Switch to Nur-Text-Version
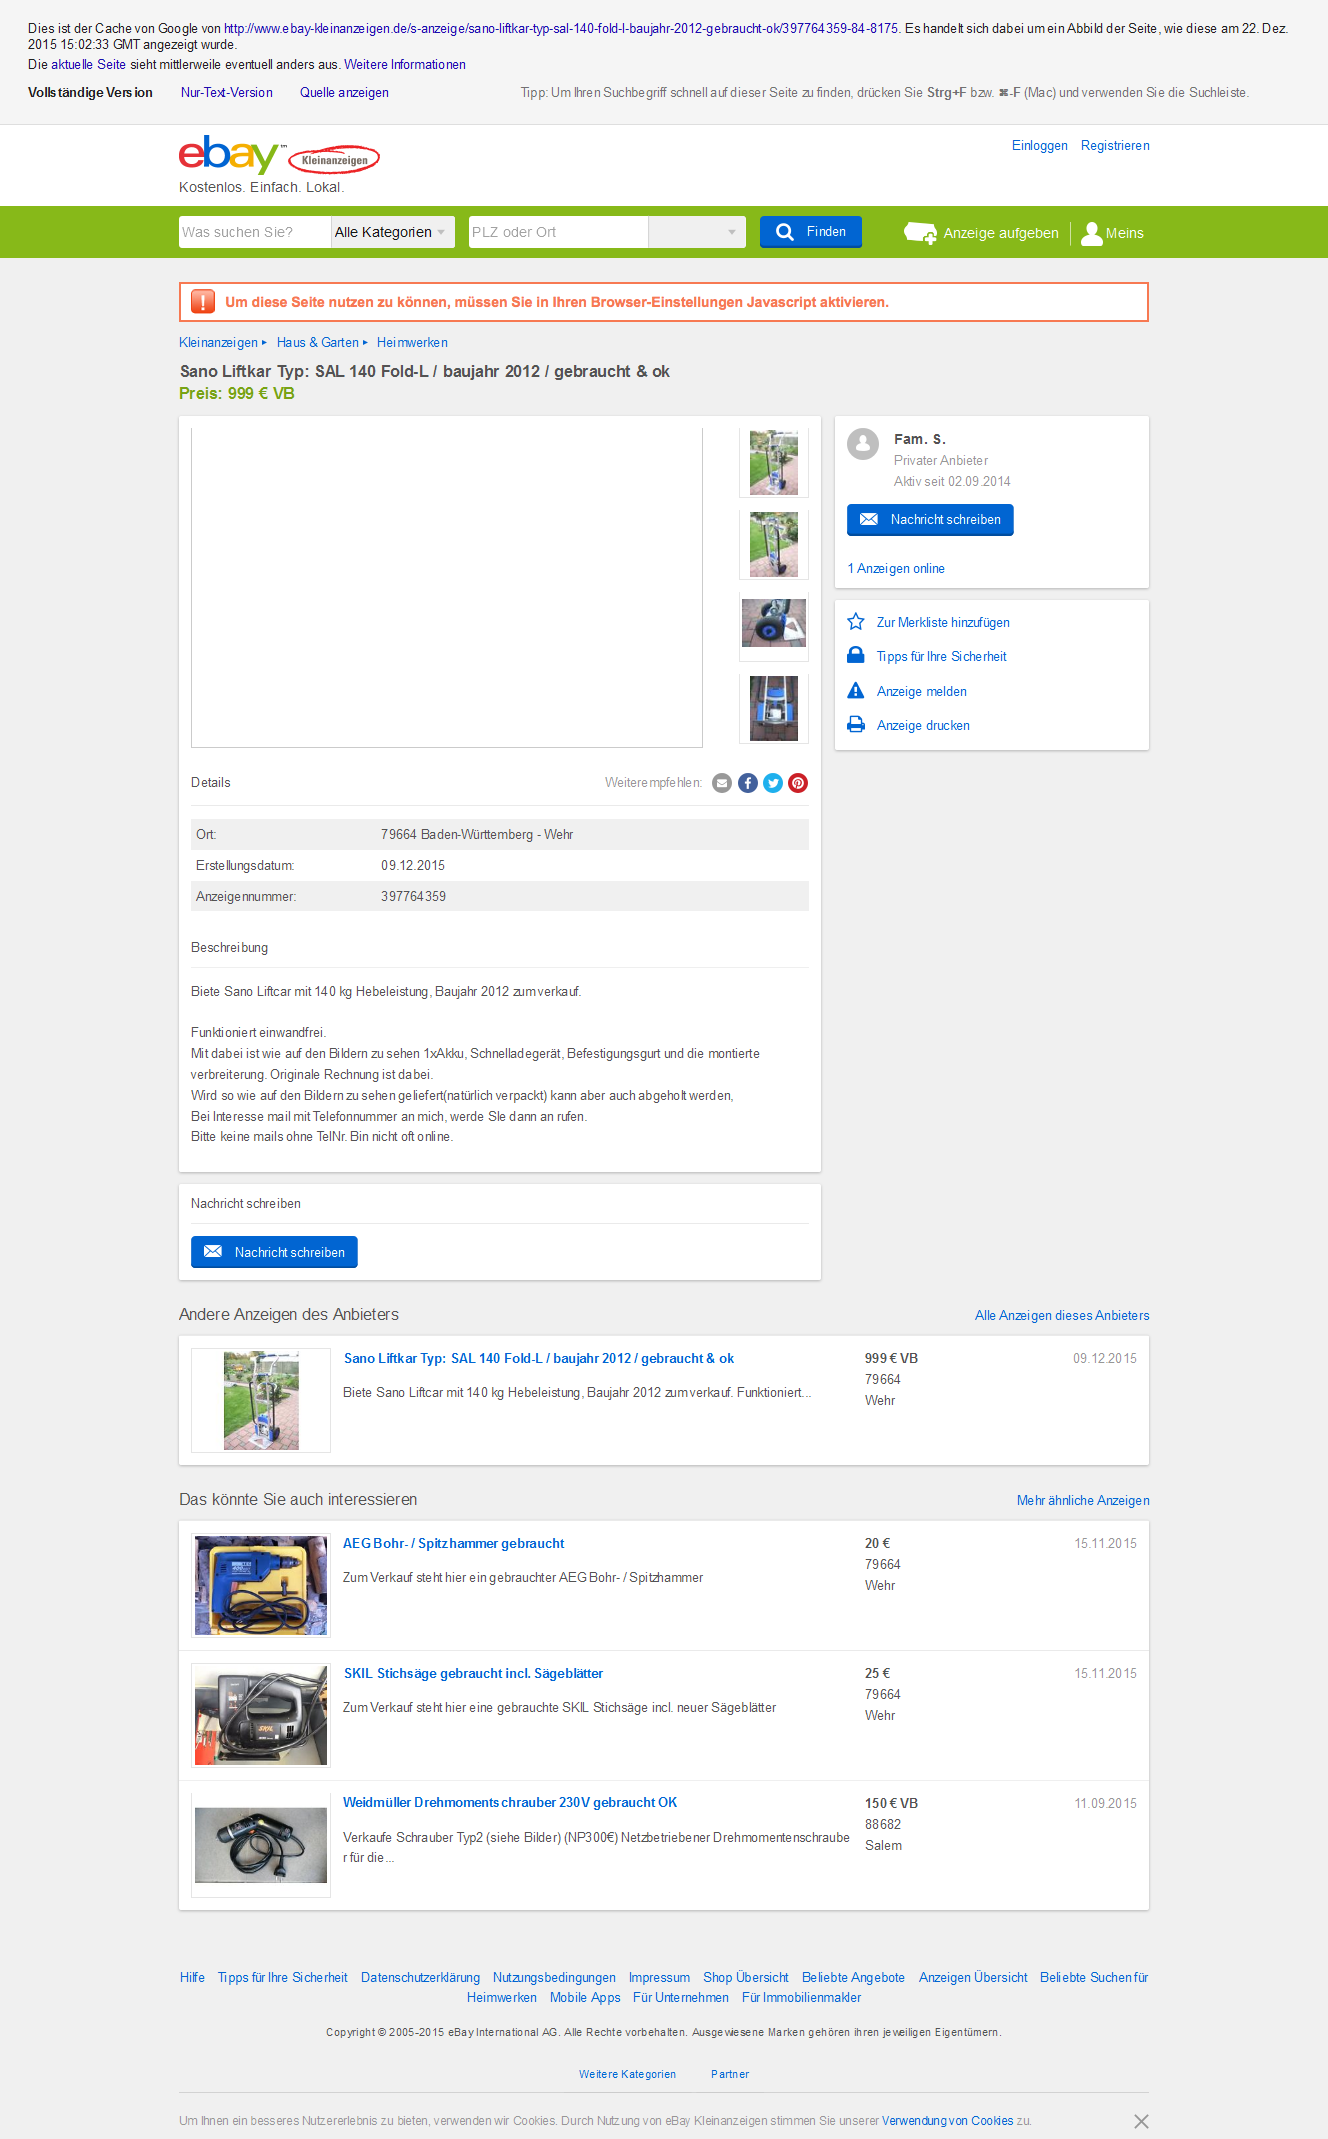 227,93
